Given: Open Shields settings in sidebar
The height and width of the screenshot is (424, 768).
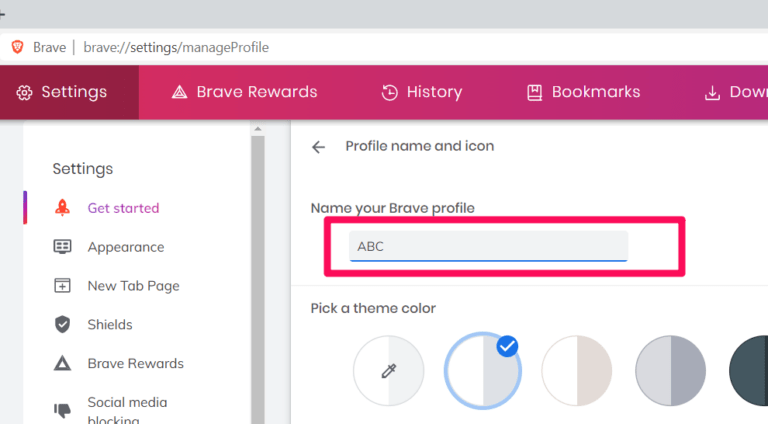Looking at the screenshot, I should click(x=110, y=324).
